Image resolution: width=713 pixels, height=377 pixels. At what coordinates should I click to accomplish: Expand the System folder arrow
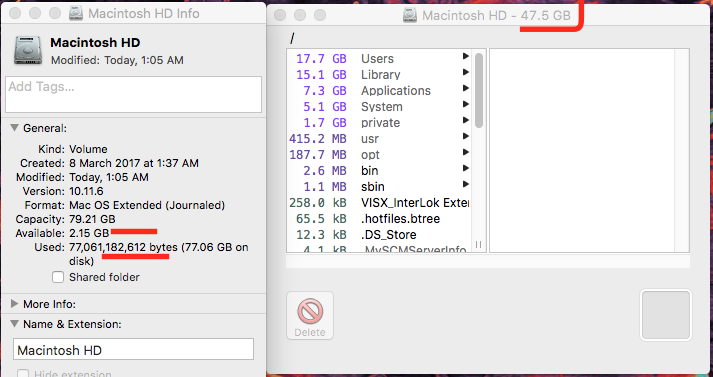(x=466, y=104)
